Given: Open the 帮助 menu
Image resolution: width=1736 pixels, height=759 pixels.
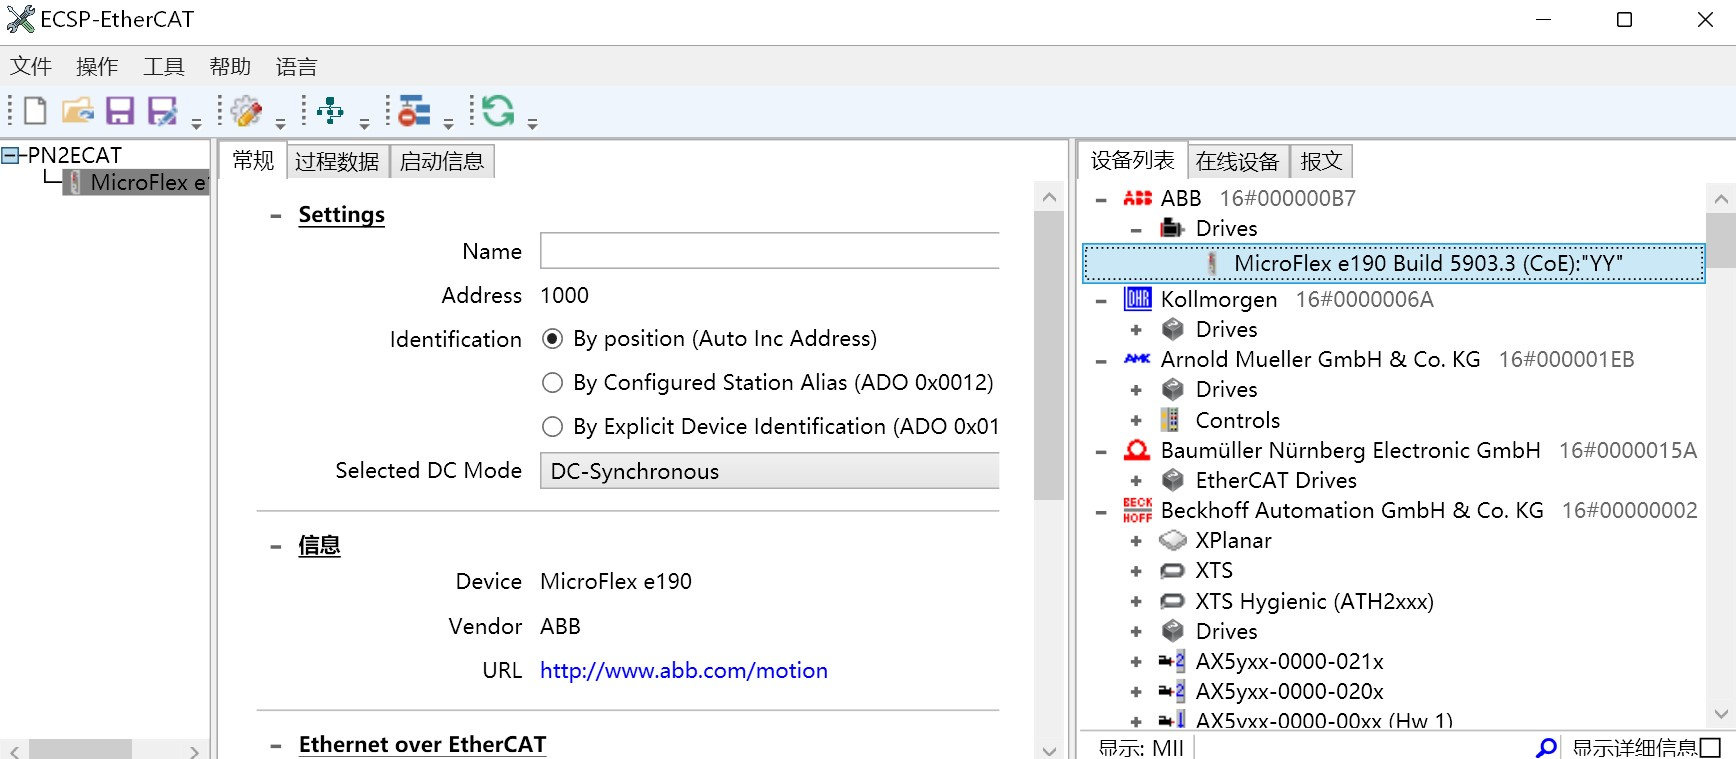Looking at the screenshot, I should click(230, 67).
